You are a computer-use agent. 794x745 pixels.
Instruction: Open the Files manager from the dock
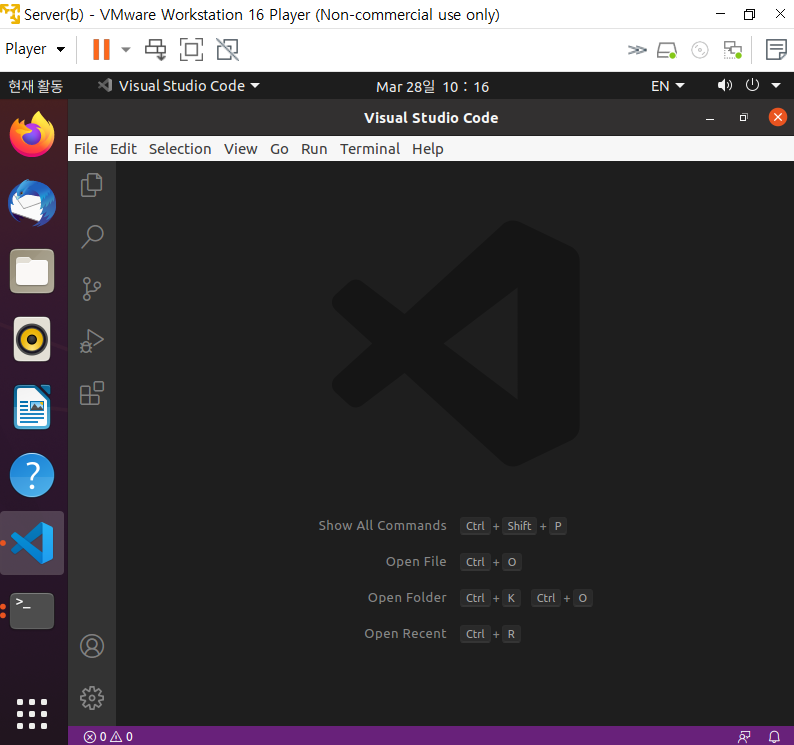(x=32, y=271)
